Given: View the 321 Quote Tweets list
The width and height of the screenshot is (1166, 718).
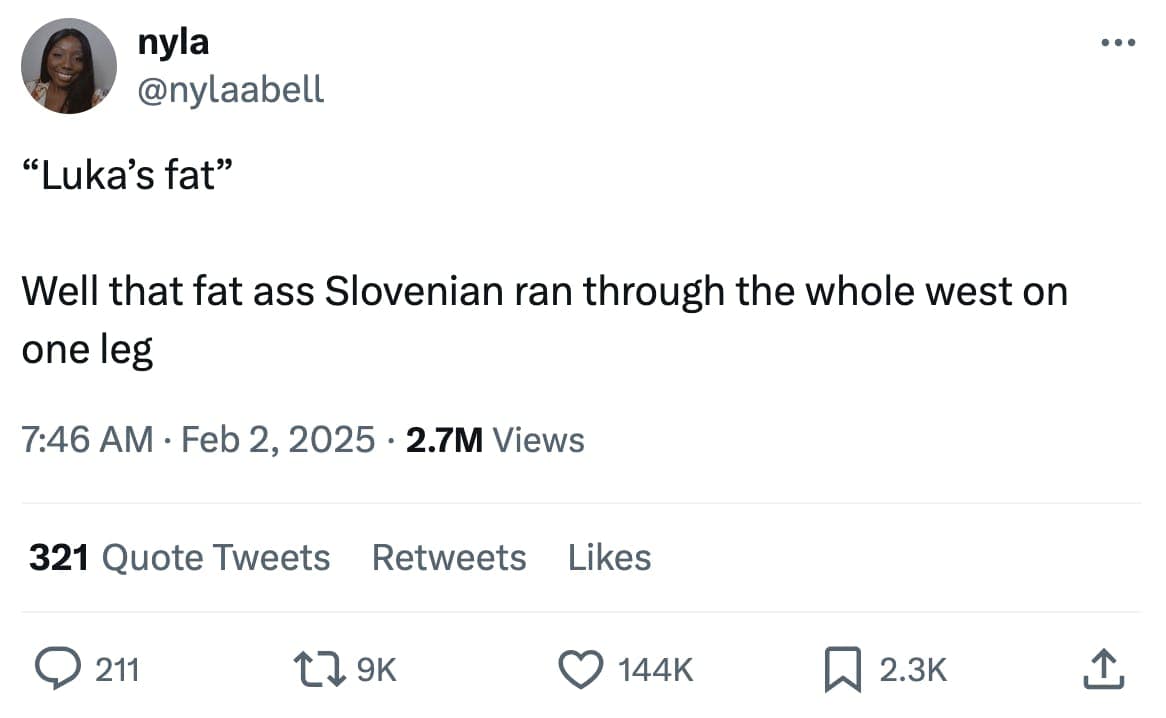Looking at the screenshot, I should pyautogui.click(x=180, y=557).
